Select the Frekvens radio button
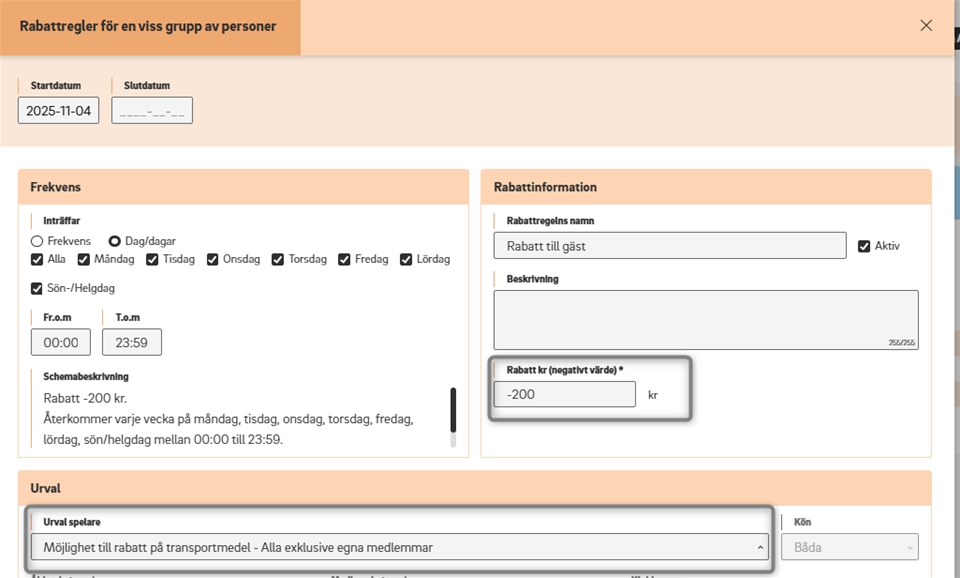960x578 pixels. pyautogui.click(x=37, y=241)
